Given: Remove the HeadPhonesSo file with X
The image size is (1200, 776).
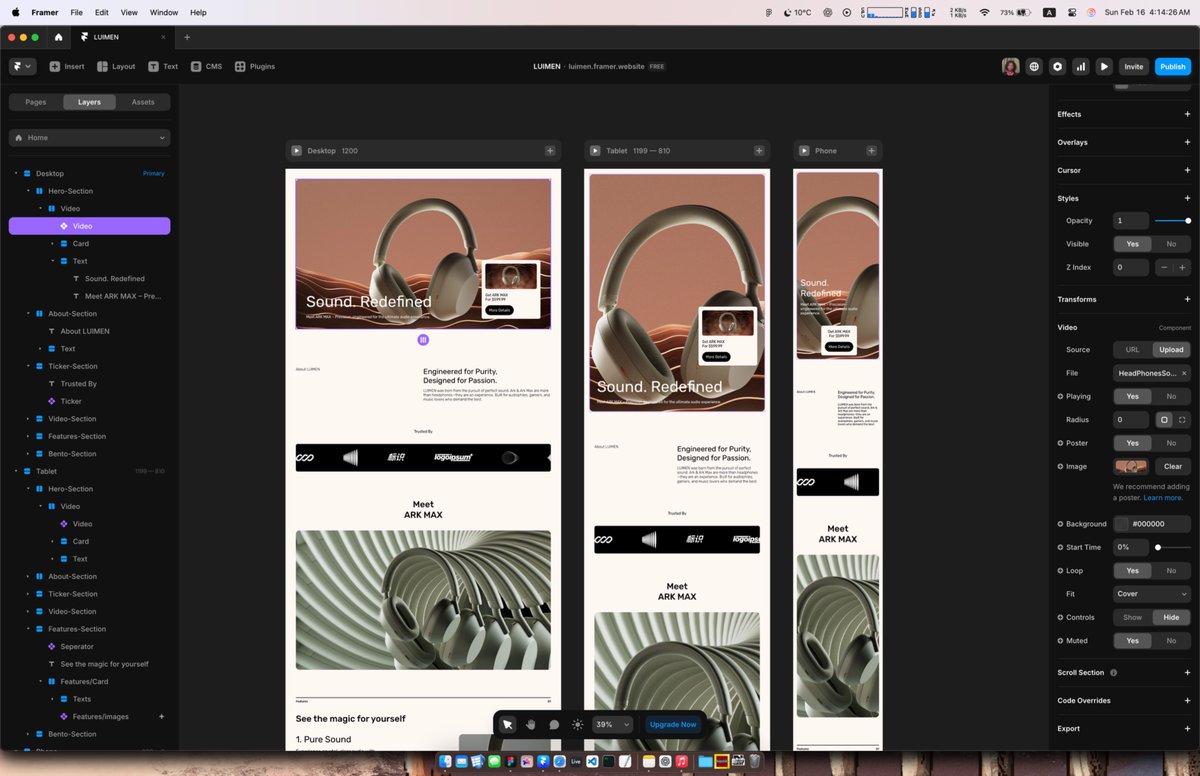Looking at the screenshot, I should (1184, 373).
